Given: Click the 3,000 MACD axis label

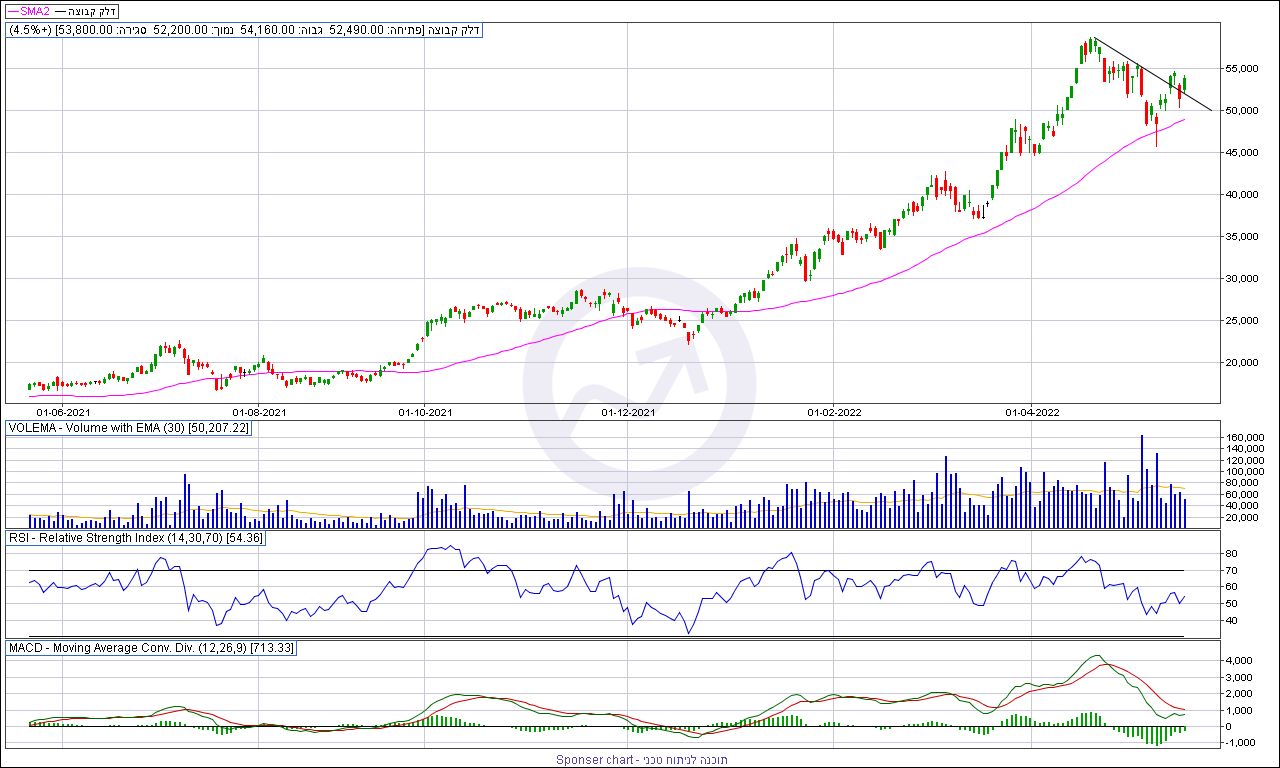Looking at the screenshot, I should coord(1240,677).
